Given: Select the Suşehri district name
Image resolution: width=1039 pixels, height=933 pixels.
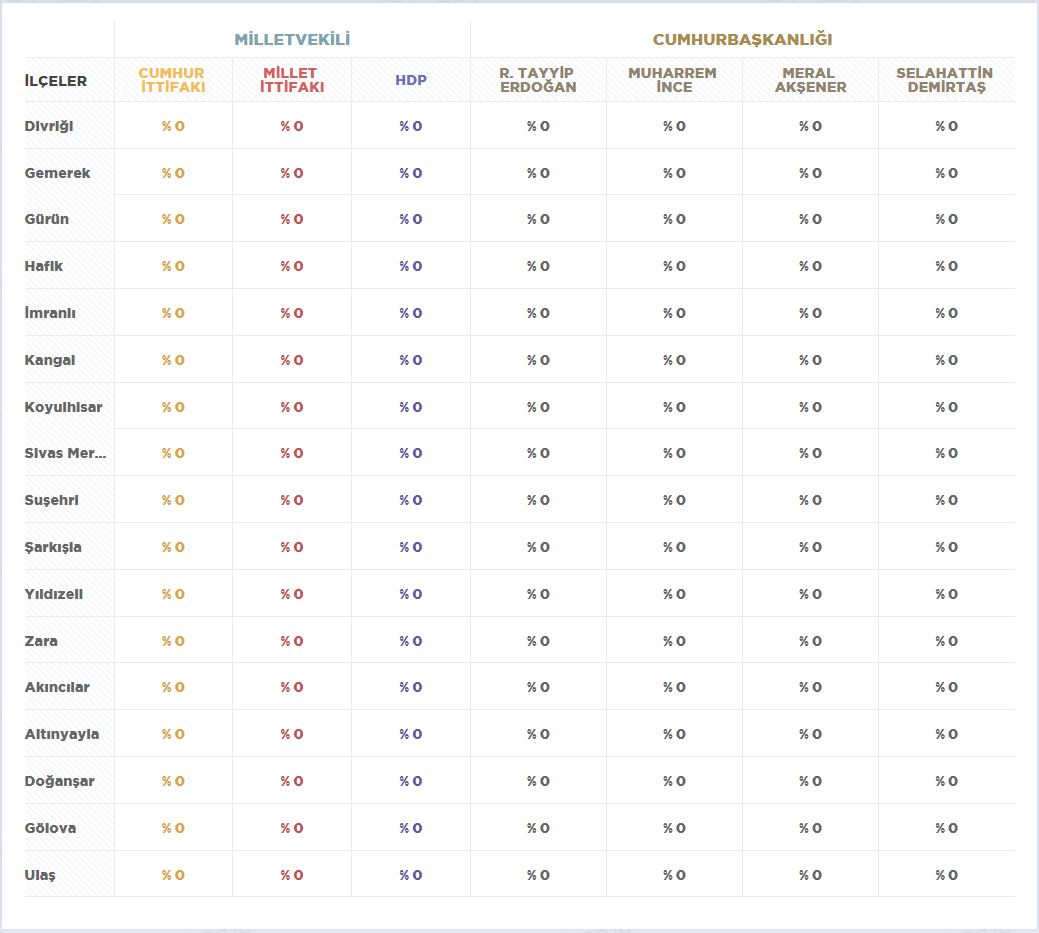Looking at the screenshot, I should (52, 500).
